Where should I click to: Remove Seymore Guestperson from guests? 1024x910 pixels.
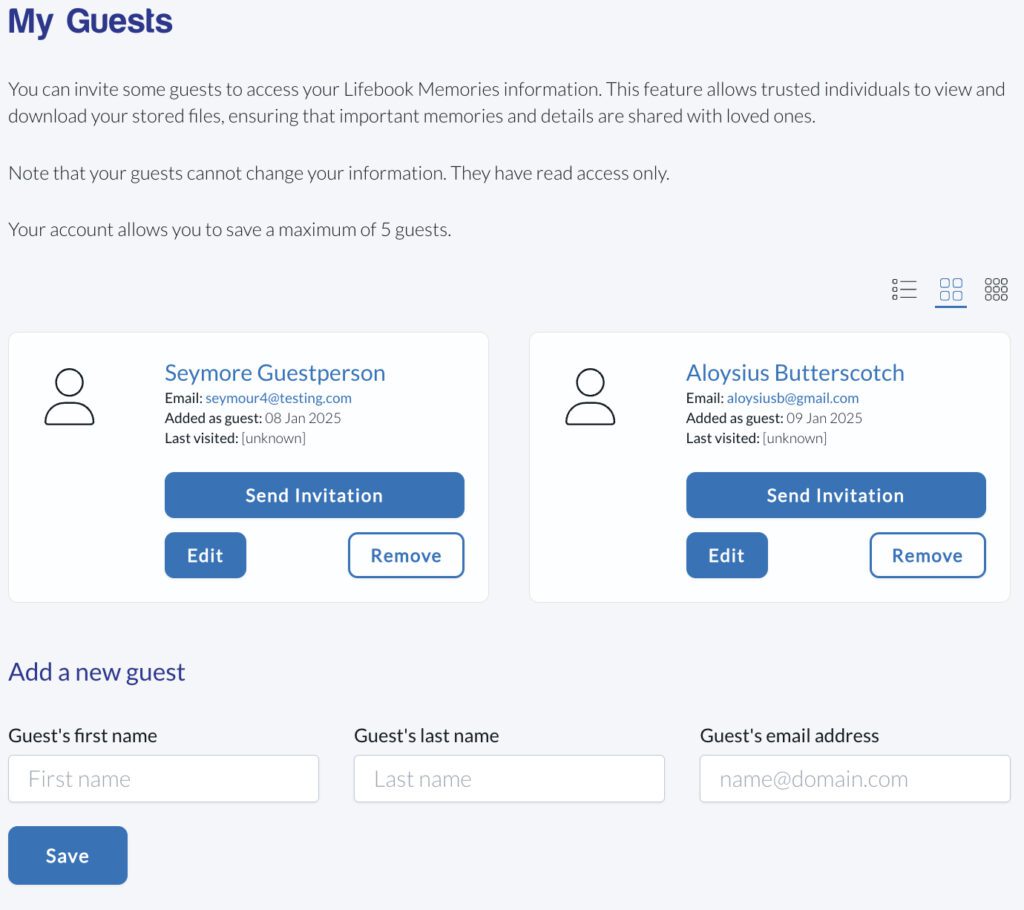click(406, 555)
